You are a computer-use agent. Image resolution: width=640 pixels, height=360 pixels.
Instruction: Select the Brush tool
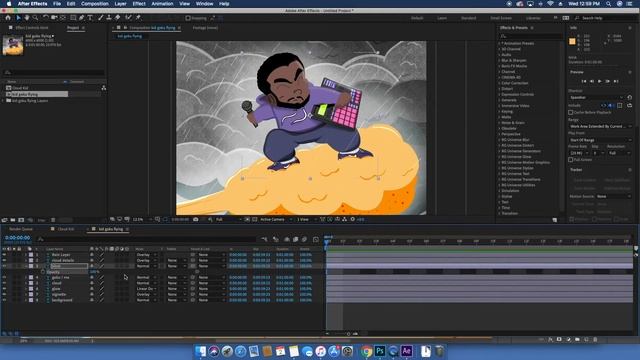click(100, 18)
